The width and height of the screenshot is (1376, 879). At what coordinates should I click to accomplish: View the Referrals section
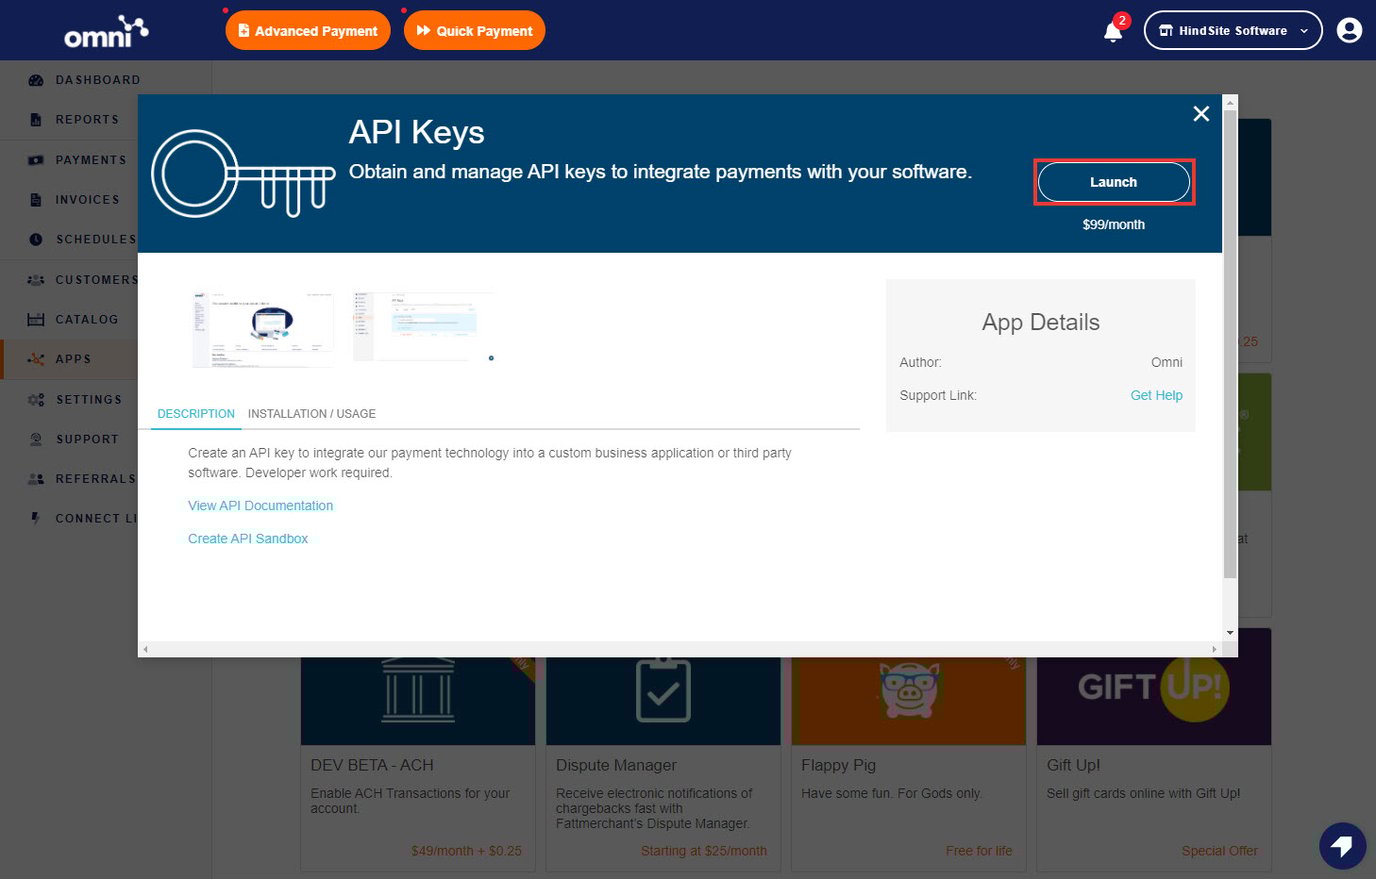pos(95,478)
